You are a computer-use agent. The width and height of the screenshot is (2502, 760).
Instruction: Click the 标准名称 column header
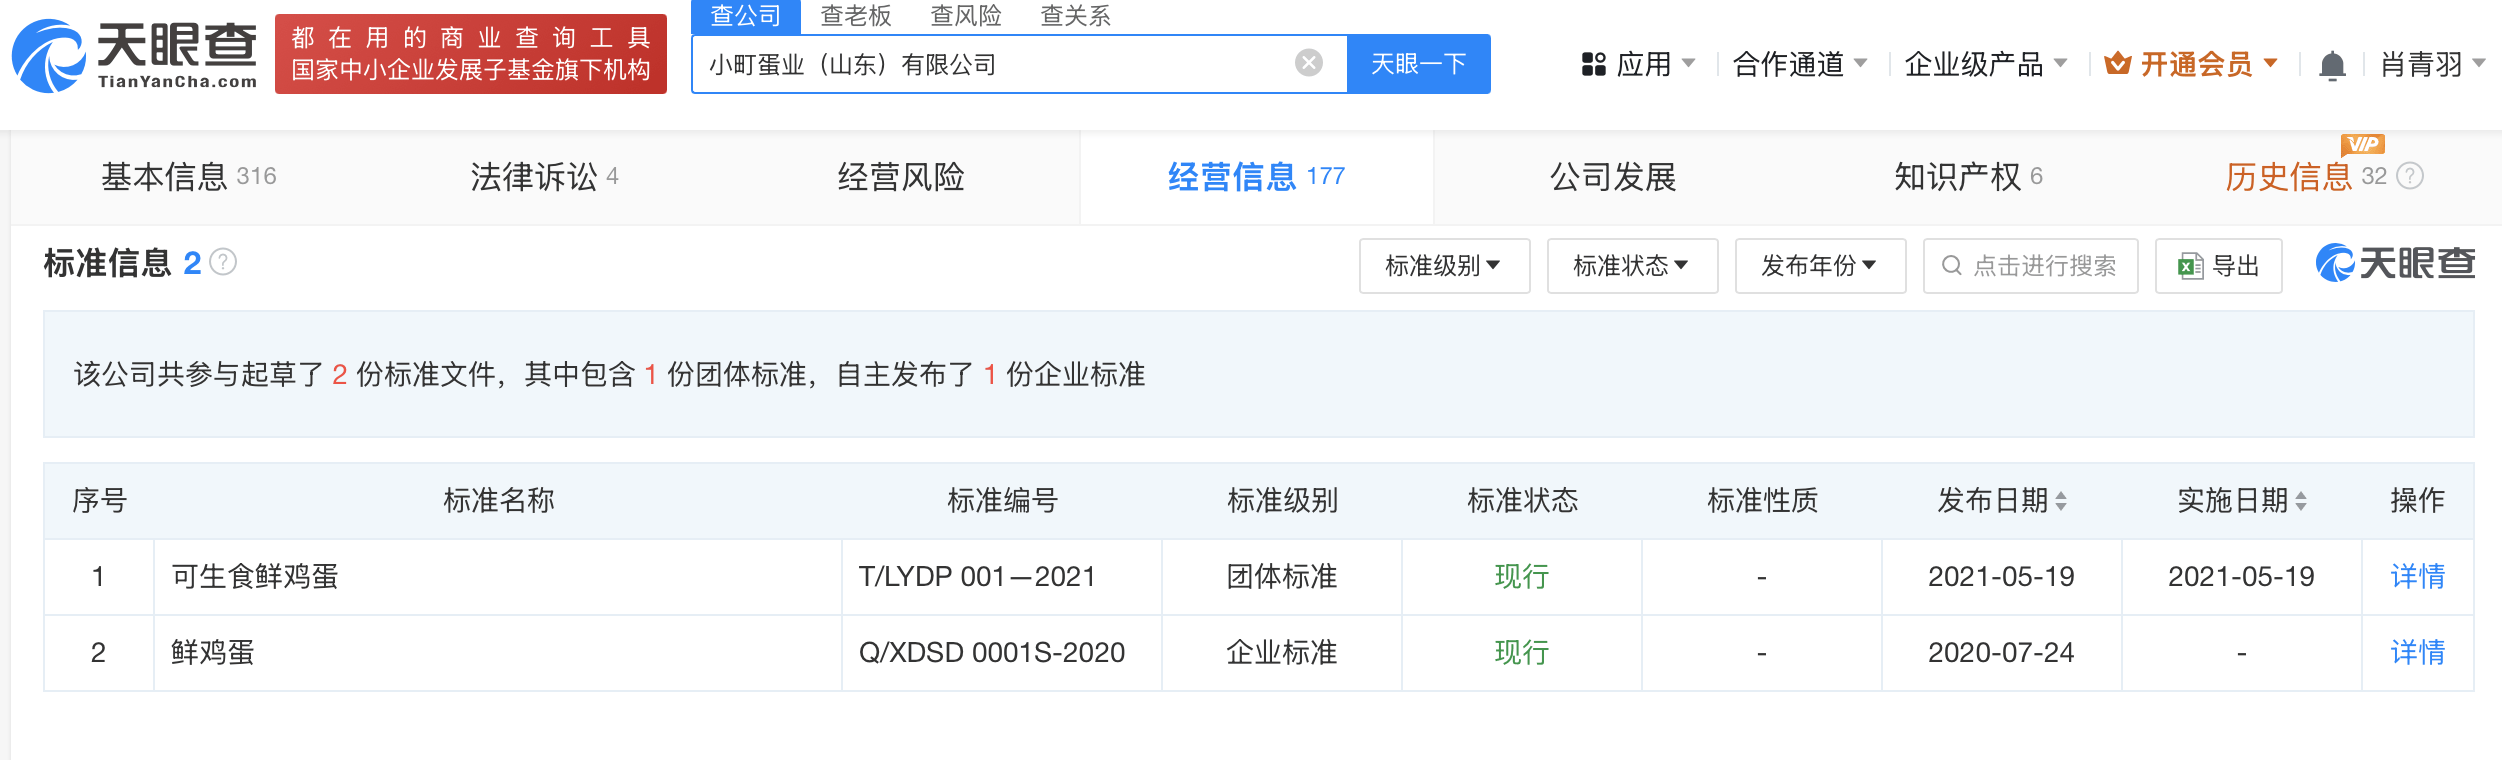[x=499, y=501]
